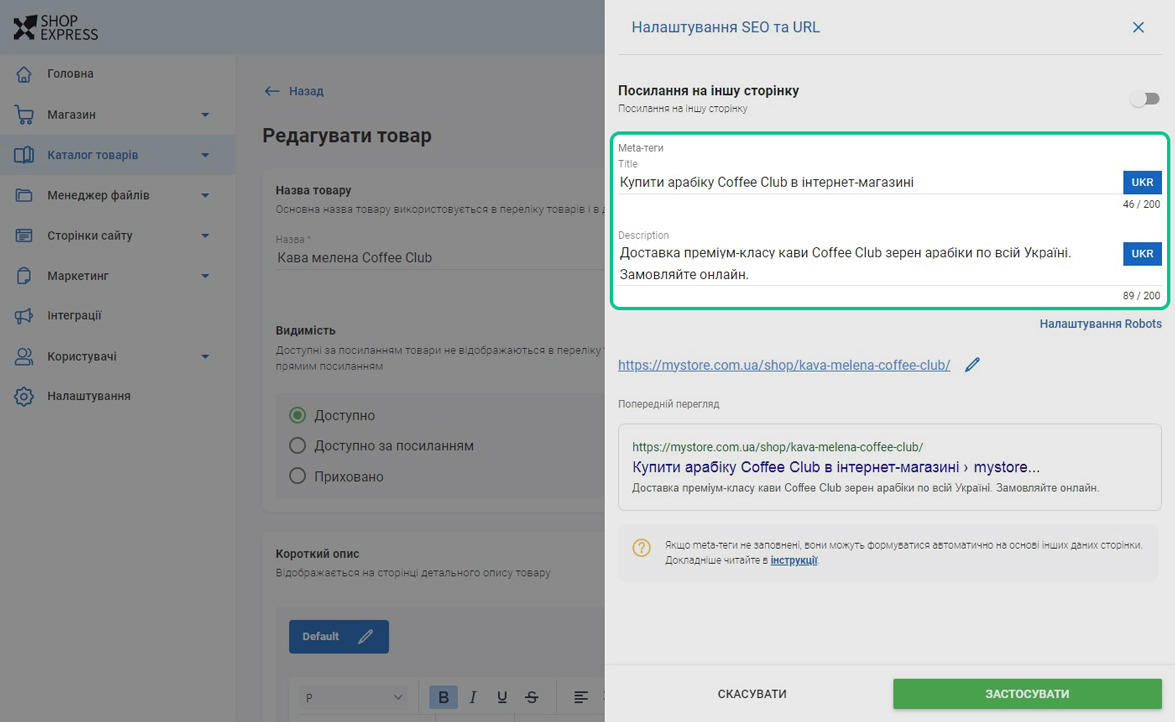The width and height of the screenshot is (1175, 722).
Task: Click the Shop Express logo
Action: (x=56, y=27)
